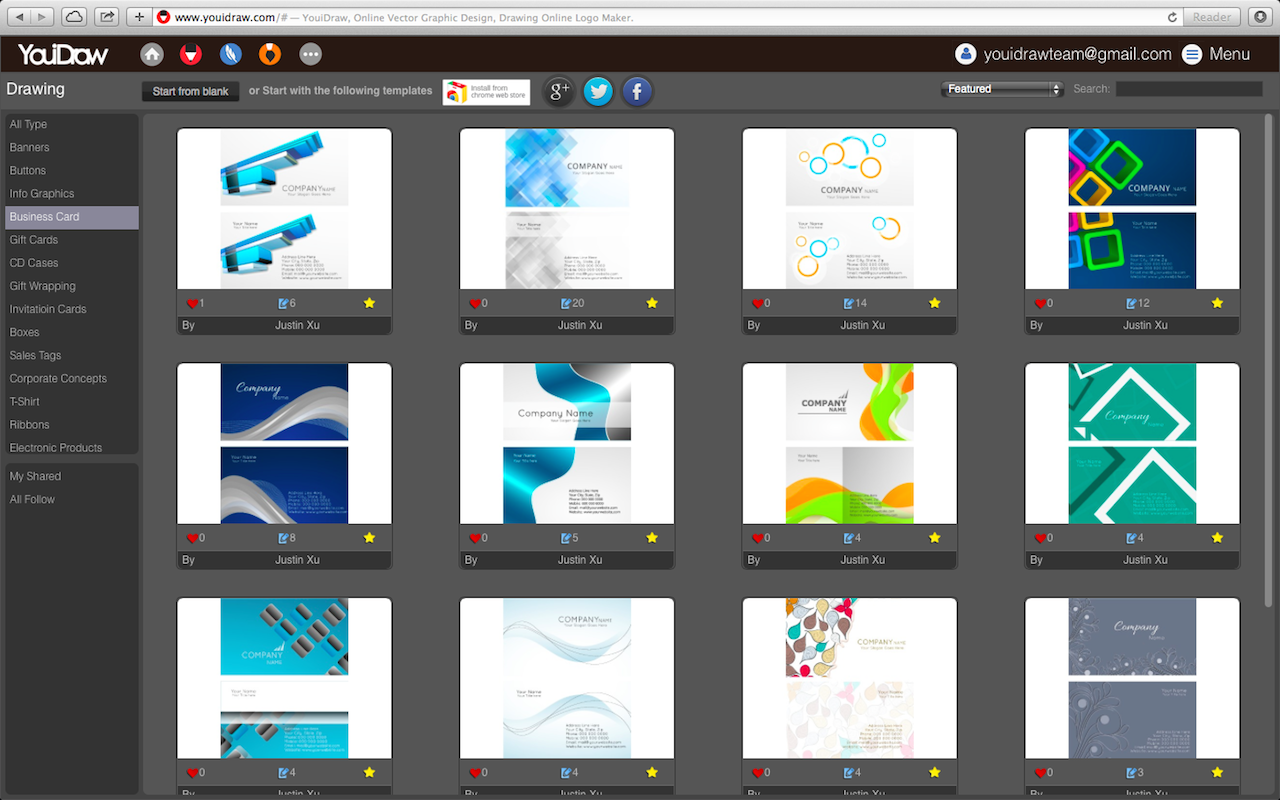This screenshot has height=800, width=1280.
Task: Click the Reader button in Safari's address bar
Action: 1211,16
